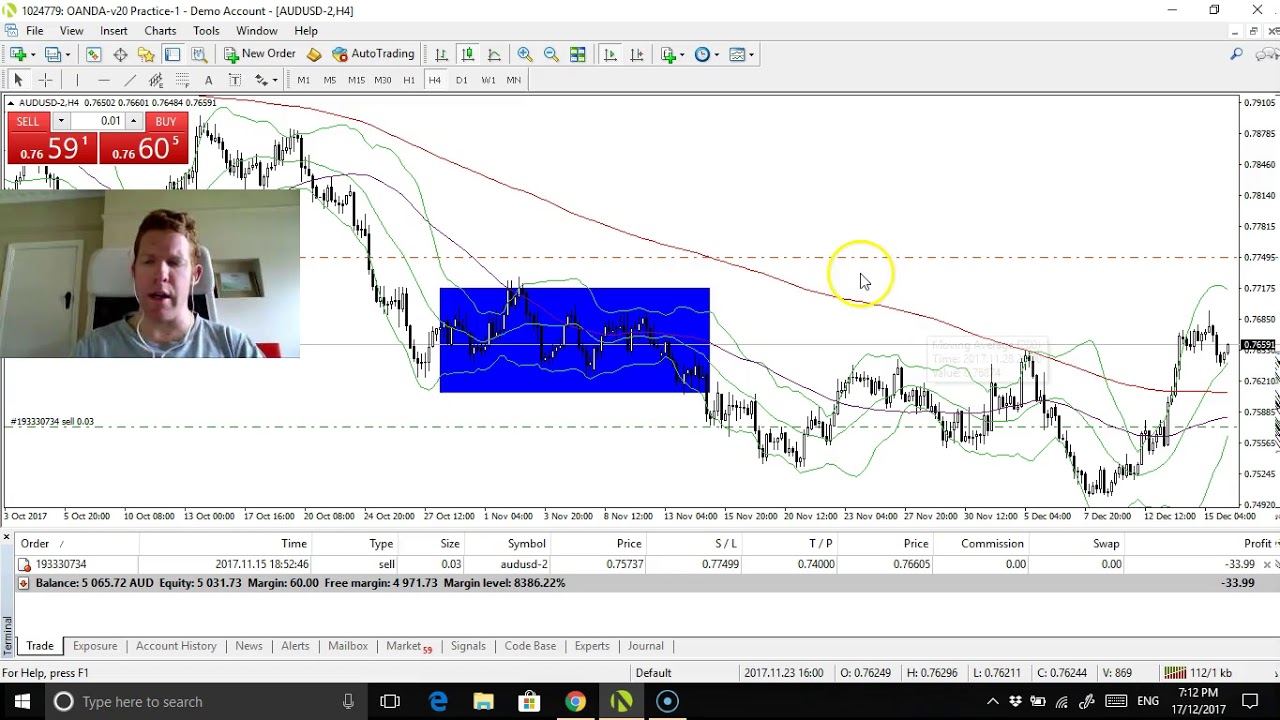This screenshot has width=1280, height=720.
Task: Select the Fibonacci retracement tool
Action: click(182, 80)
